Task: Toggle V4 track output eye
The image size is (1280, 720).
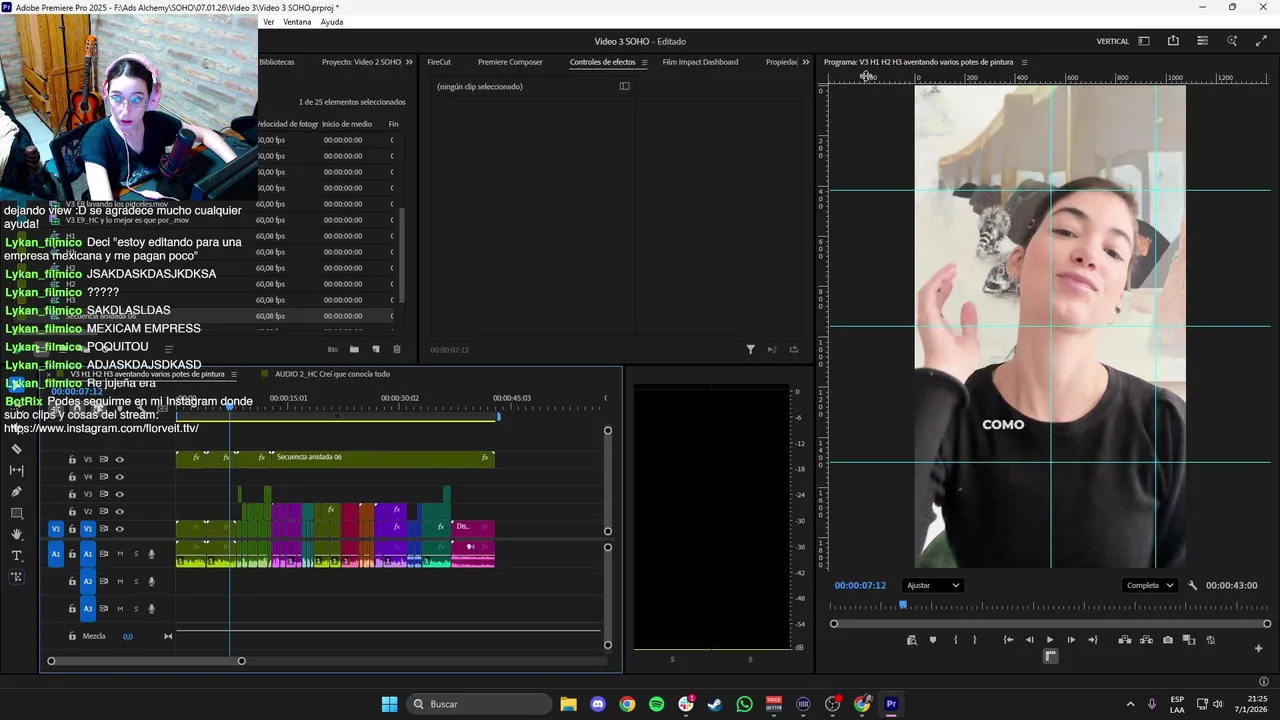Action: point(119,477)
